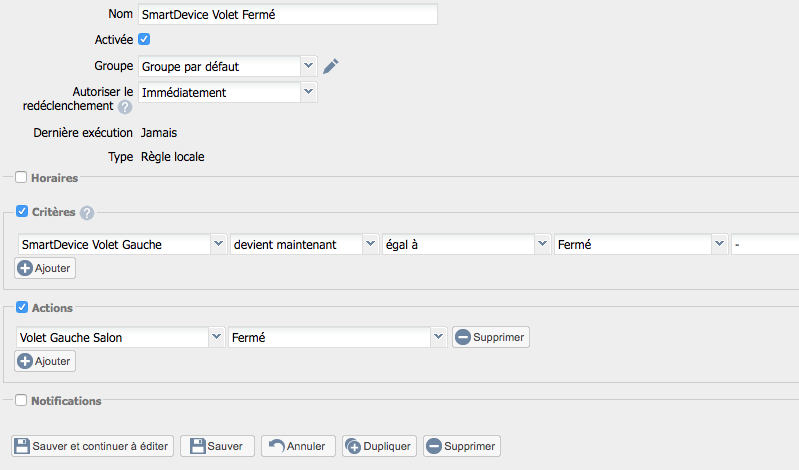Duplicate the rule with Dupliquer
Screen dimensions: 799x470
tap(379, 446)
